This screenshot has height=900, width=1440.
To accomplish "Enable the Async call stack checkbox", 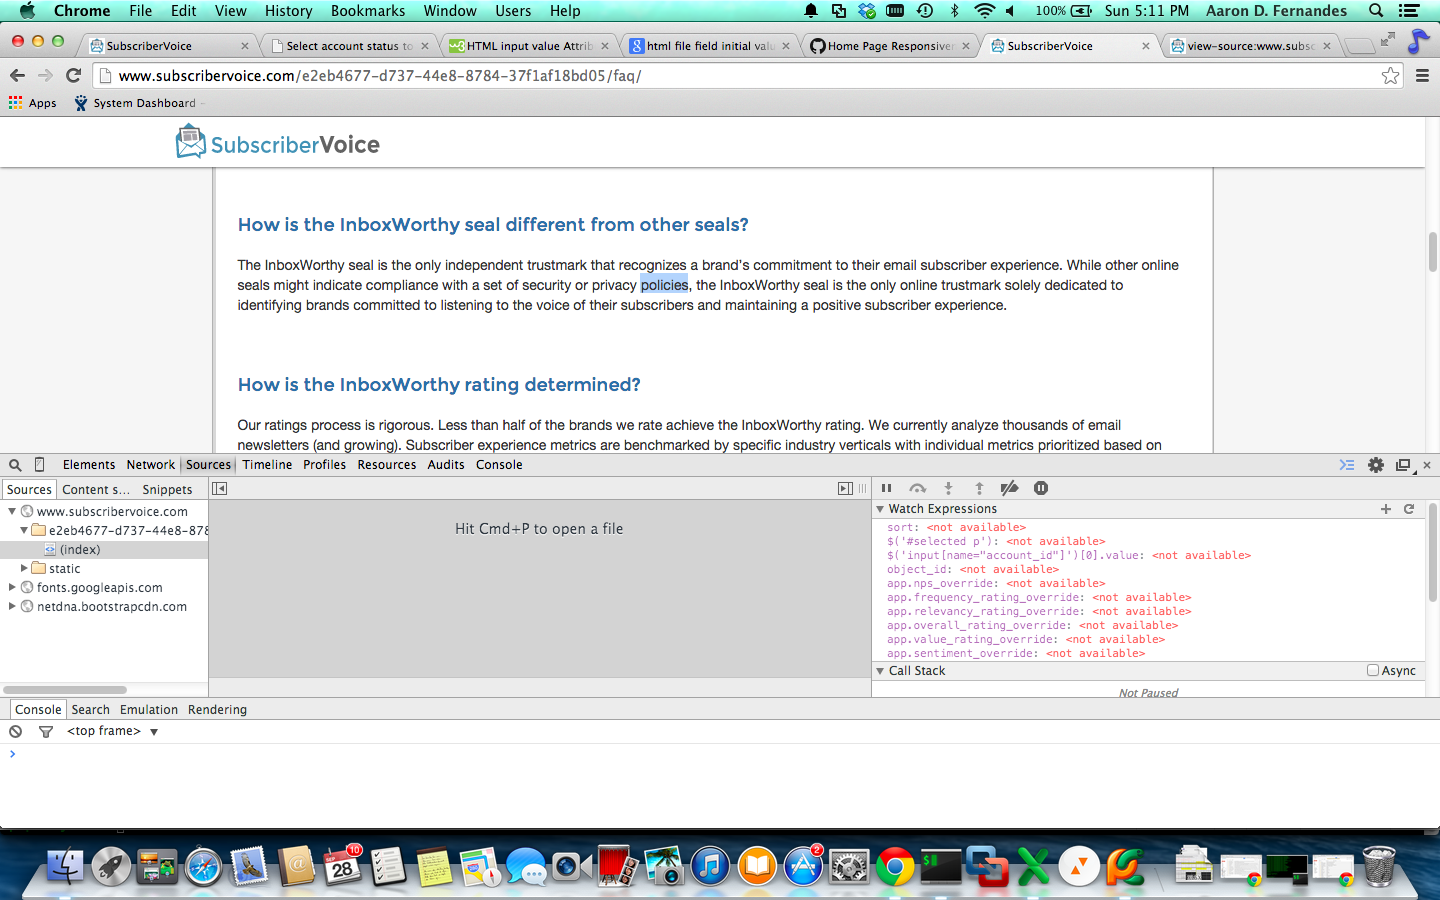I will [1373, 671].
